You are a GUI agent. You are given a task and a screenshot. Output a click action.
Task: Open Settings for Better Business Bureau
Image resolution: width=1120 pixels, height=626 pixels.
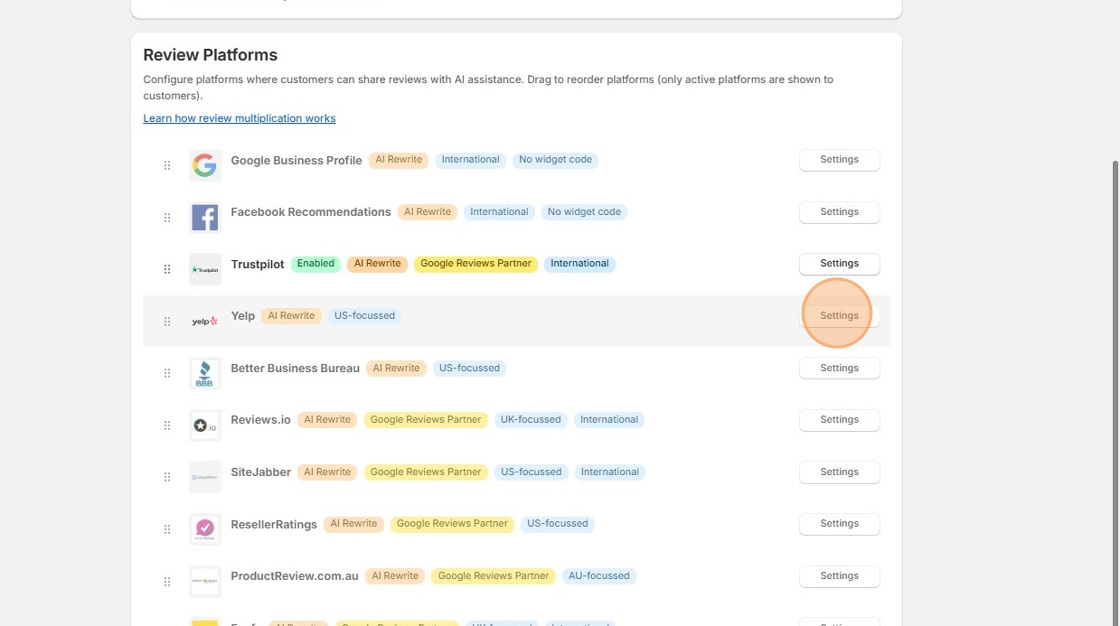click(839, 368)
